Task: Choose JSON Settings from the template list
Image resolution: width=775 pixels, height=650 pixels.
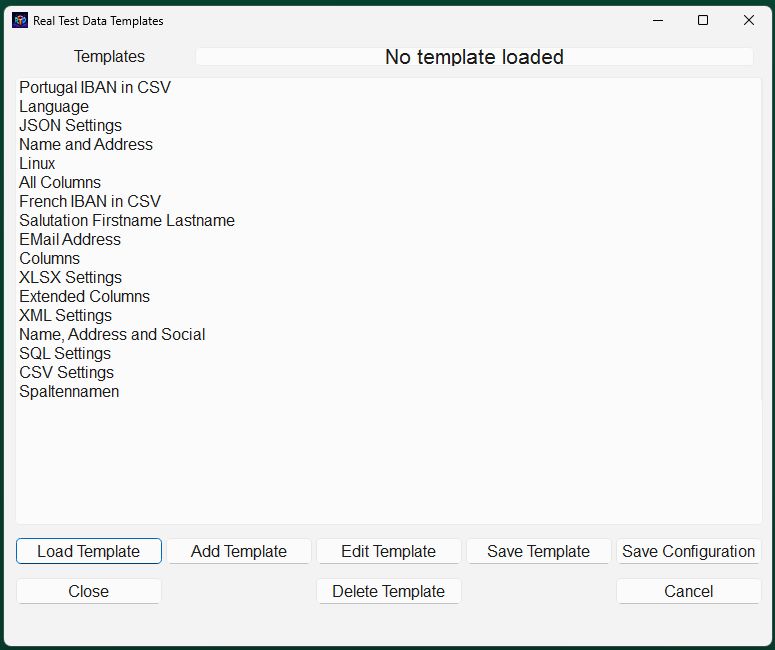Action: [x=70, y=126]
